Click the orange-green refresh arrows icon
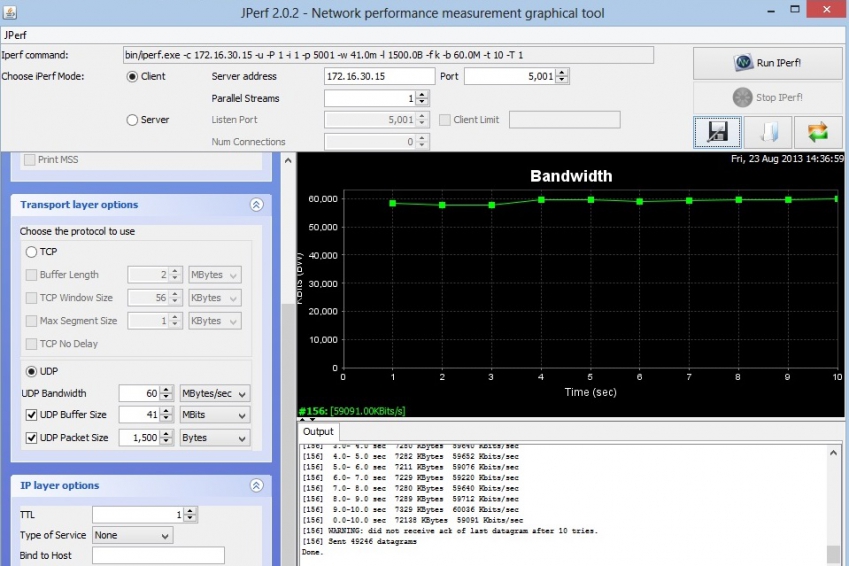The height and width of the screenshot is (566, 849). point(818,132)
